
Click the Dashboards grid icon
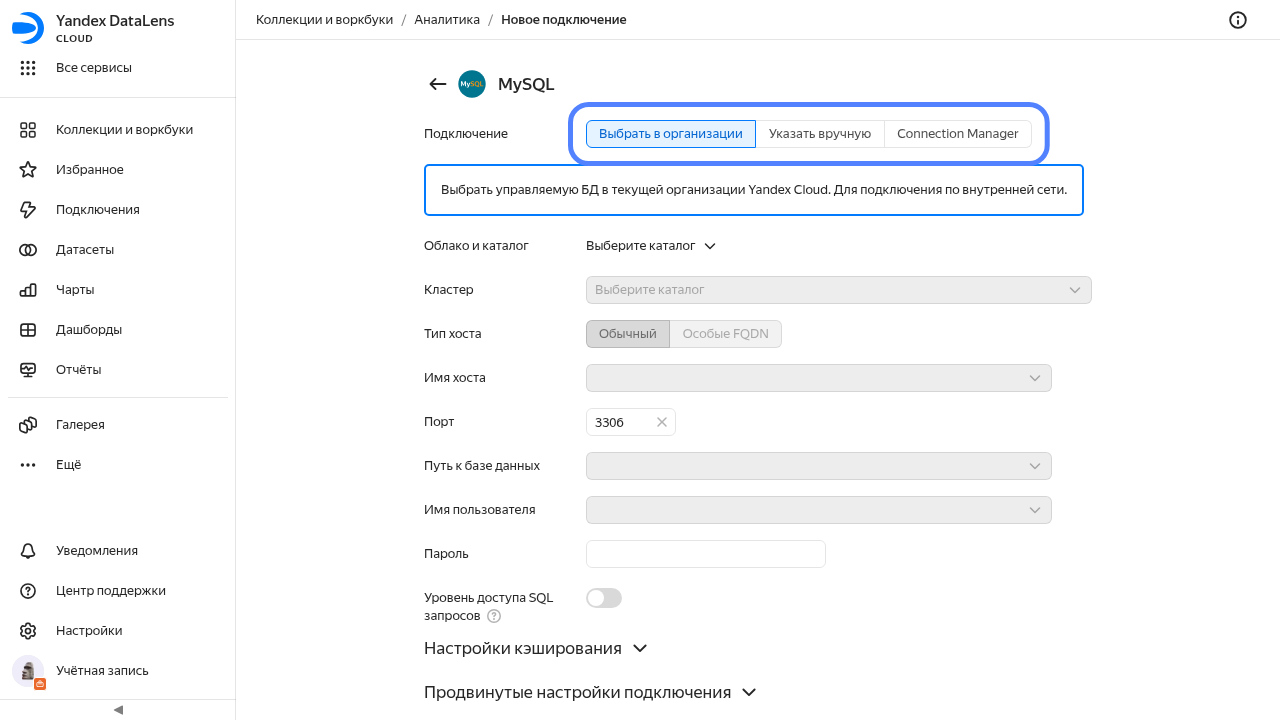tap(28, 330)
